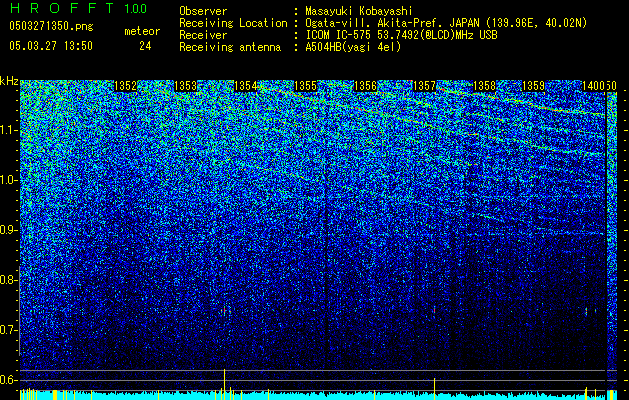
Task: Click the 1358 time marker
Action: coord(485,86)
